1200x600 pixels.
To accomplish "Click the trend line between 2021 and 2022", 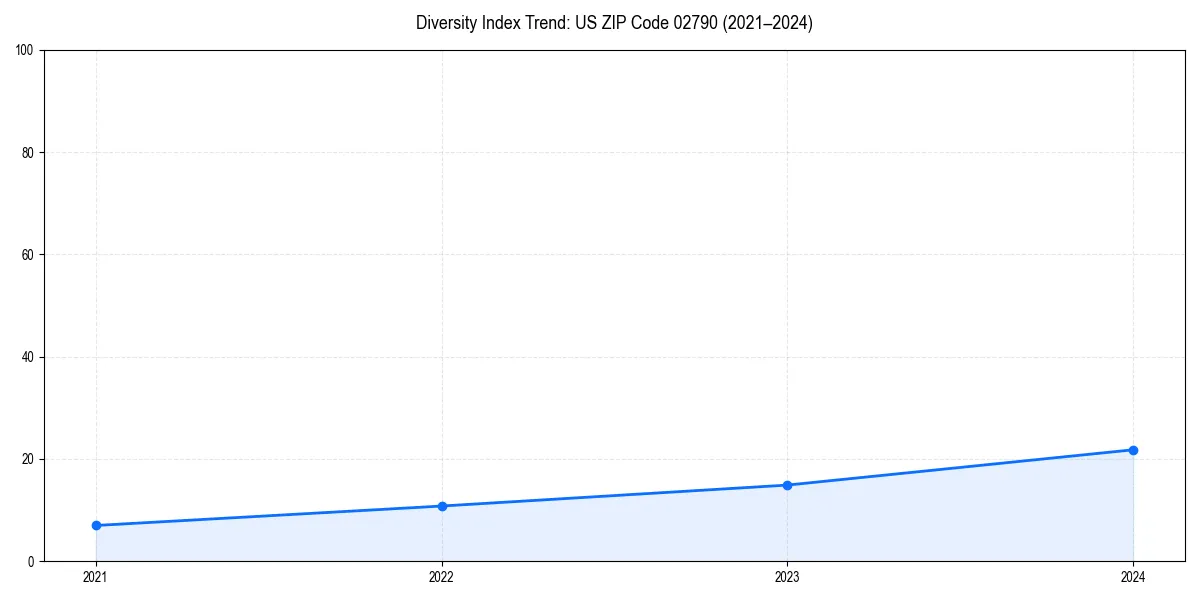I will click(x=267, y=515).
